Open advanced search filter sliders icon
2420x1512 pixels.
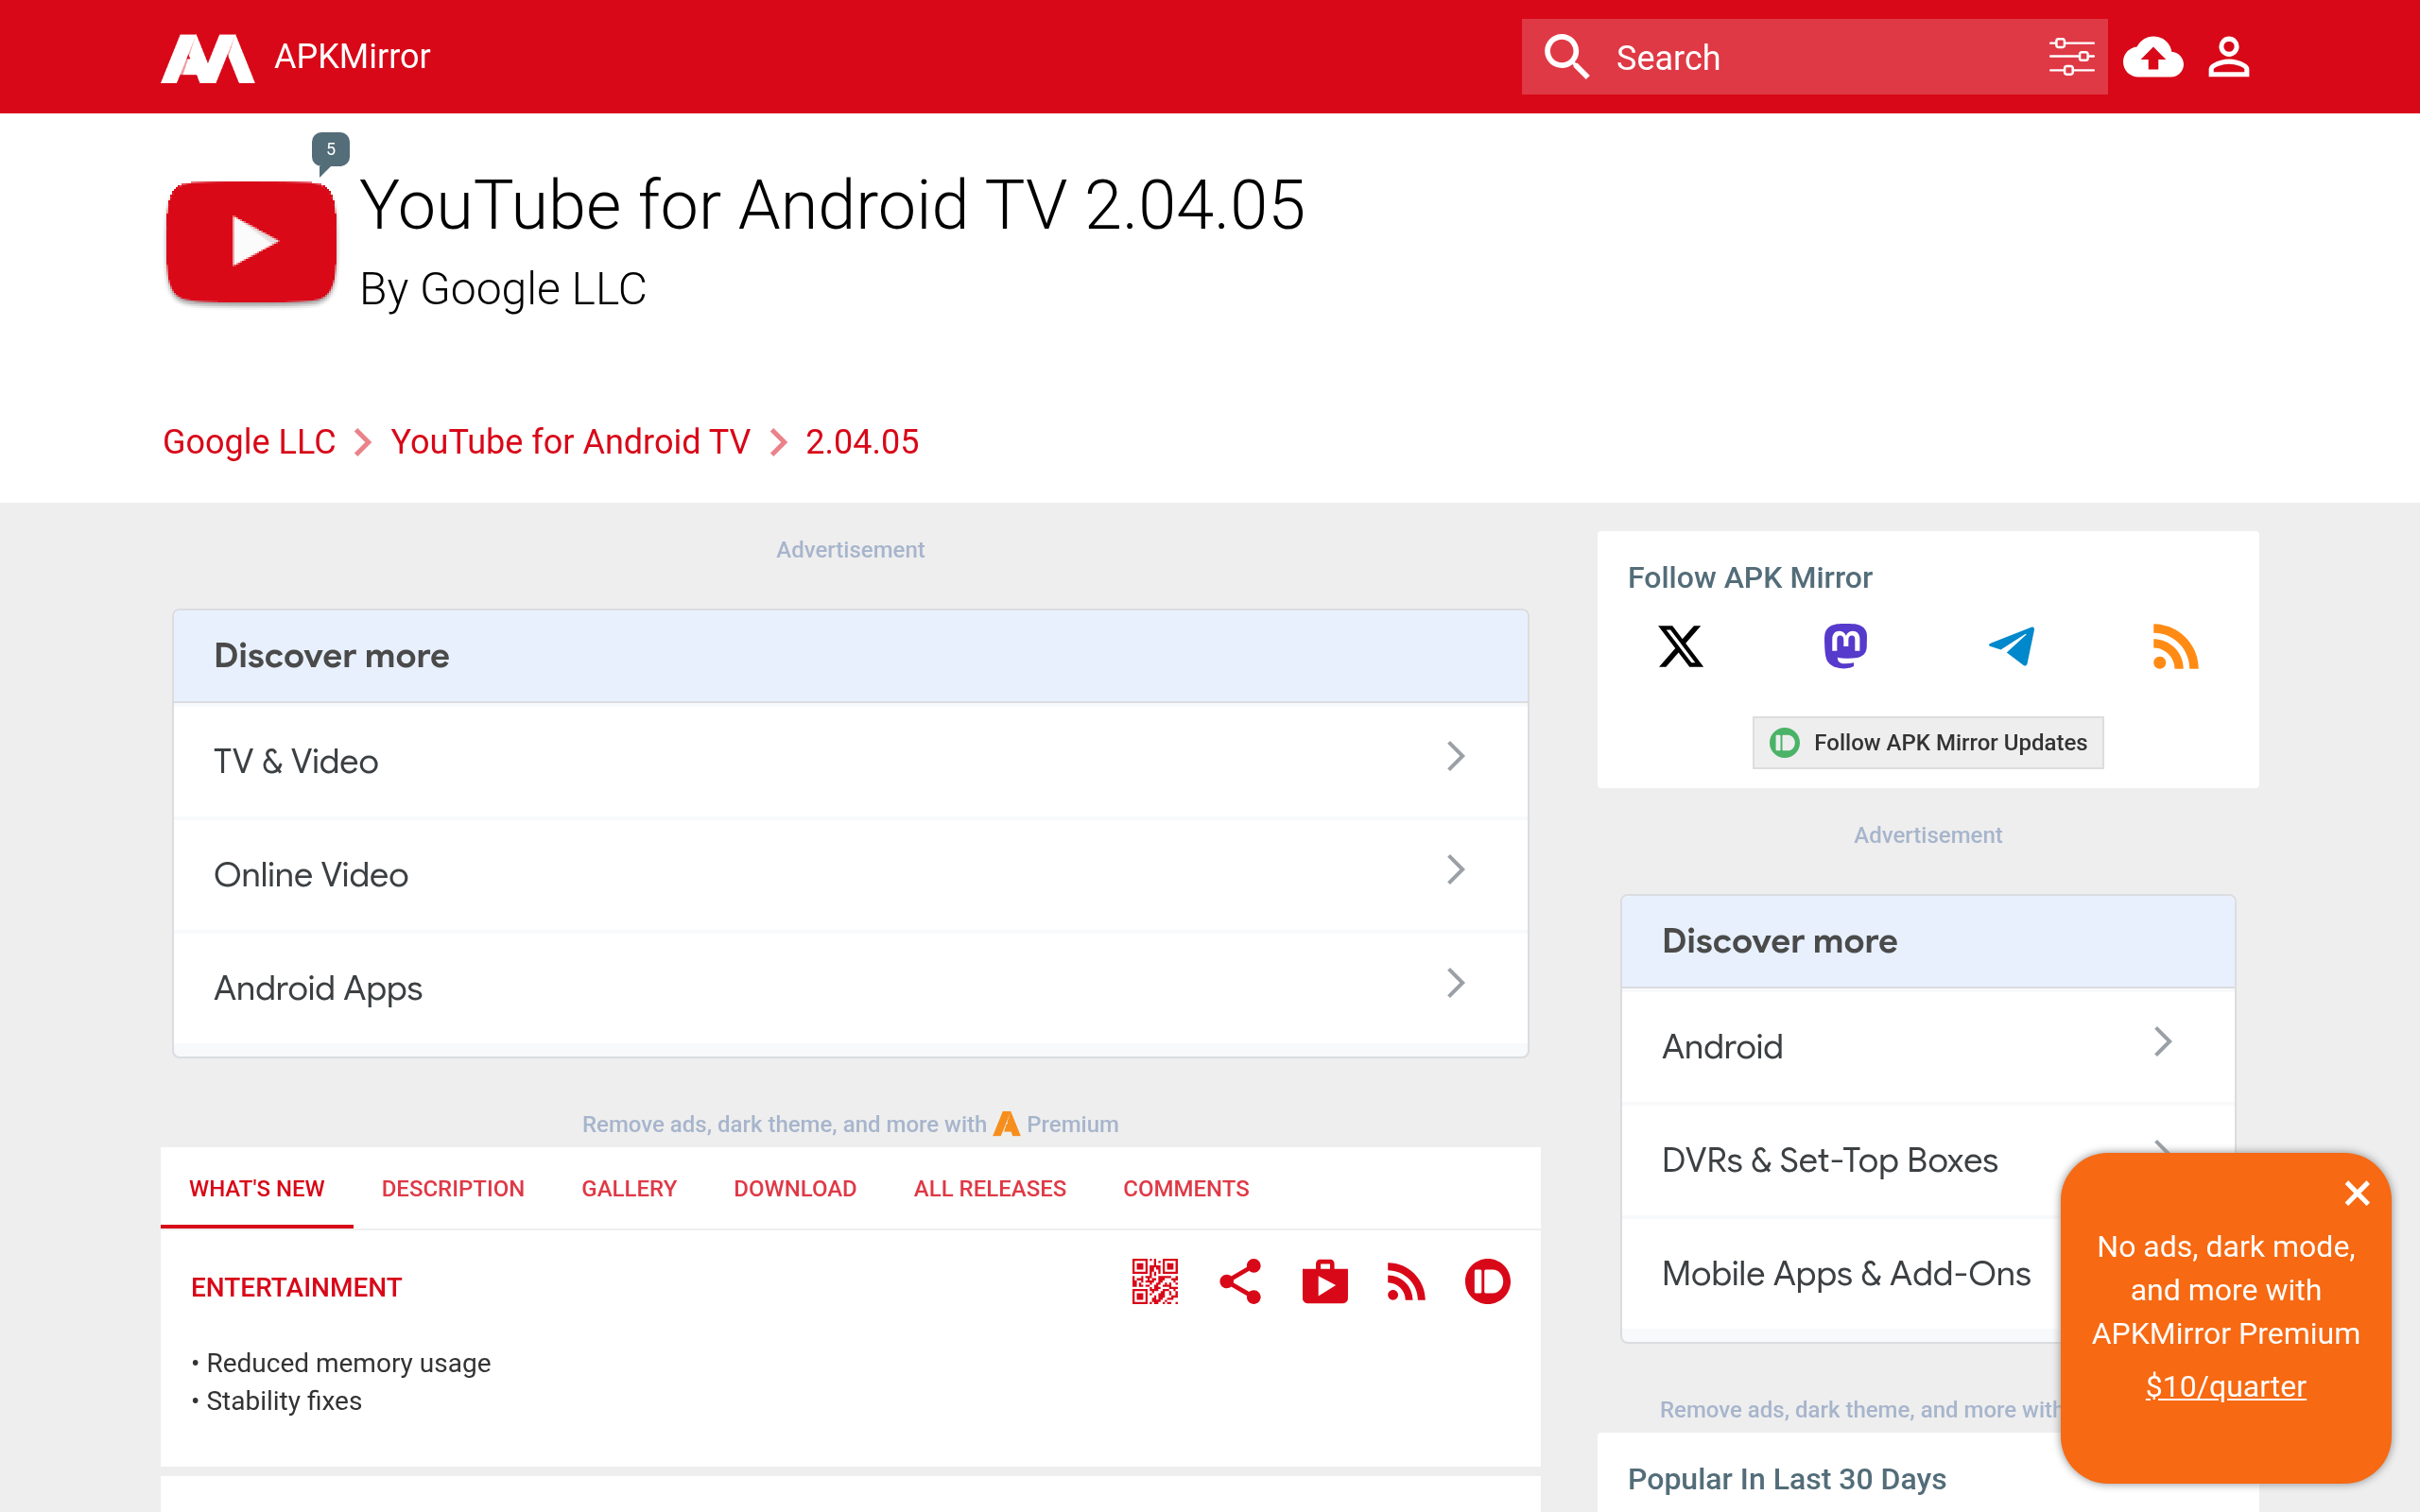2071,57
